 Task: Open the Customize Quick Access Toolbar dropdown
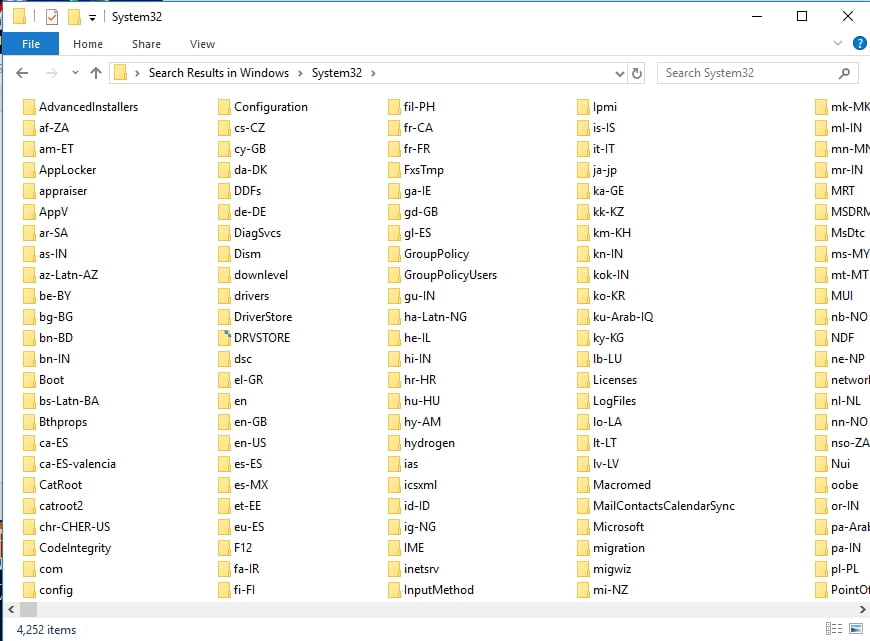pos(92,18)
